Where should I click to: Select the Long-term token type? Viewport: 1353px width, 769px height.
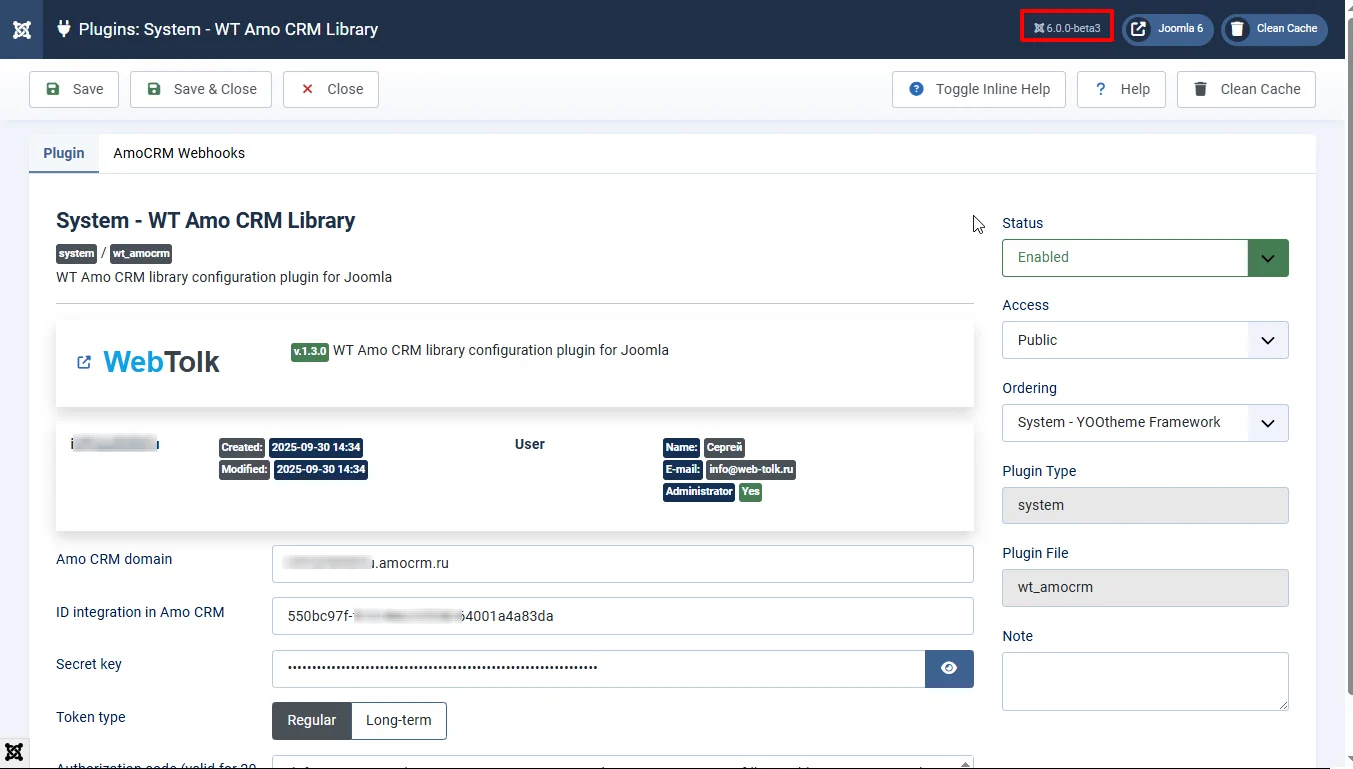pos(399,720)
